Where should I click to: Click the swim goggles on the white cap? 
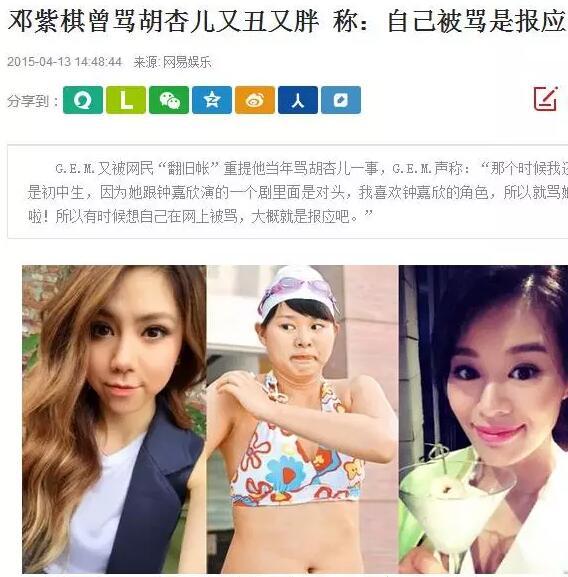pyautogui.click(x=296, y=288)
